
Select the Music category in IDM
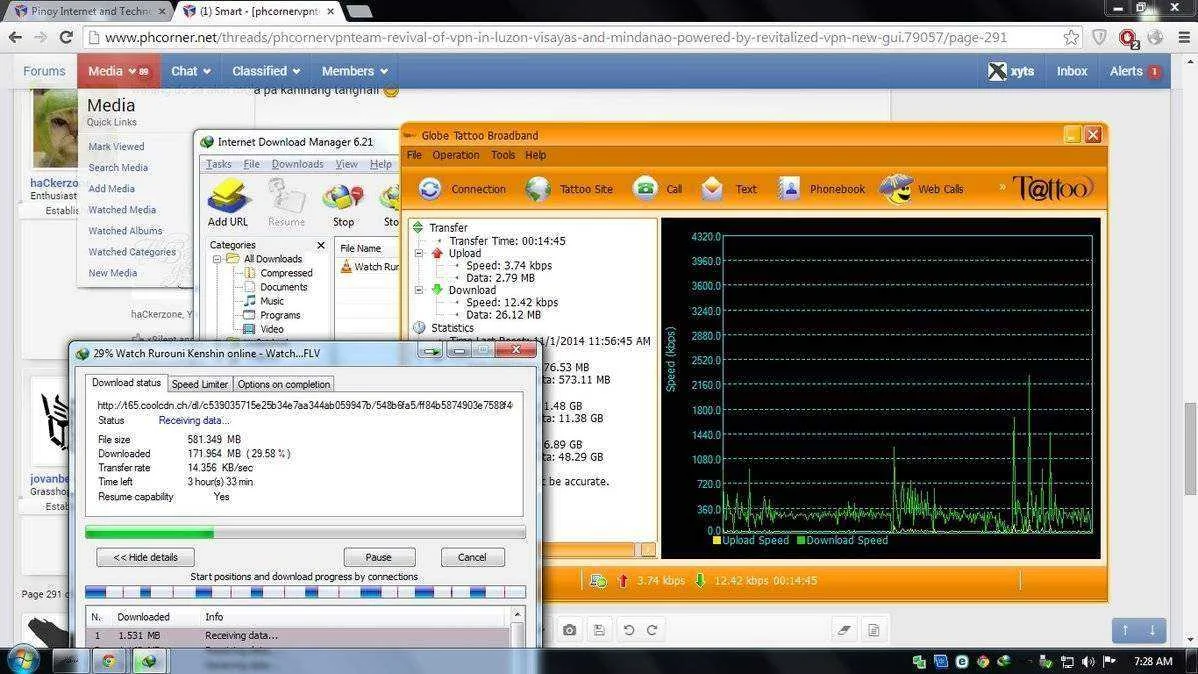coord(271,301)
